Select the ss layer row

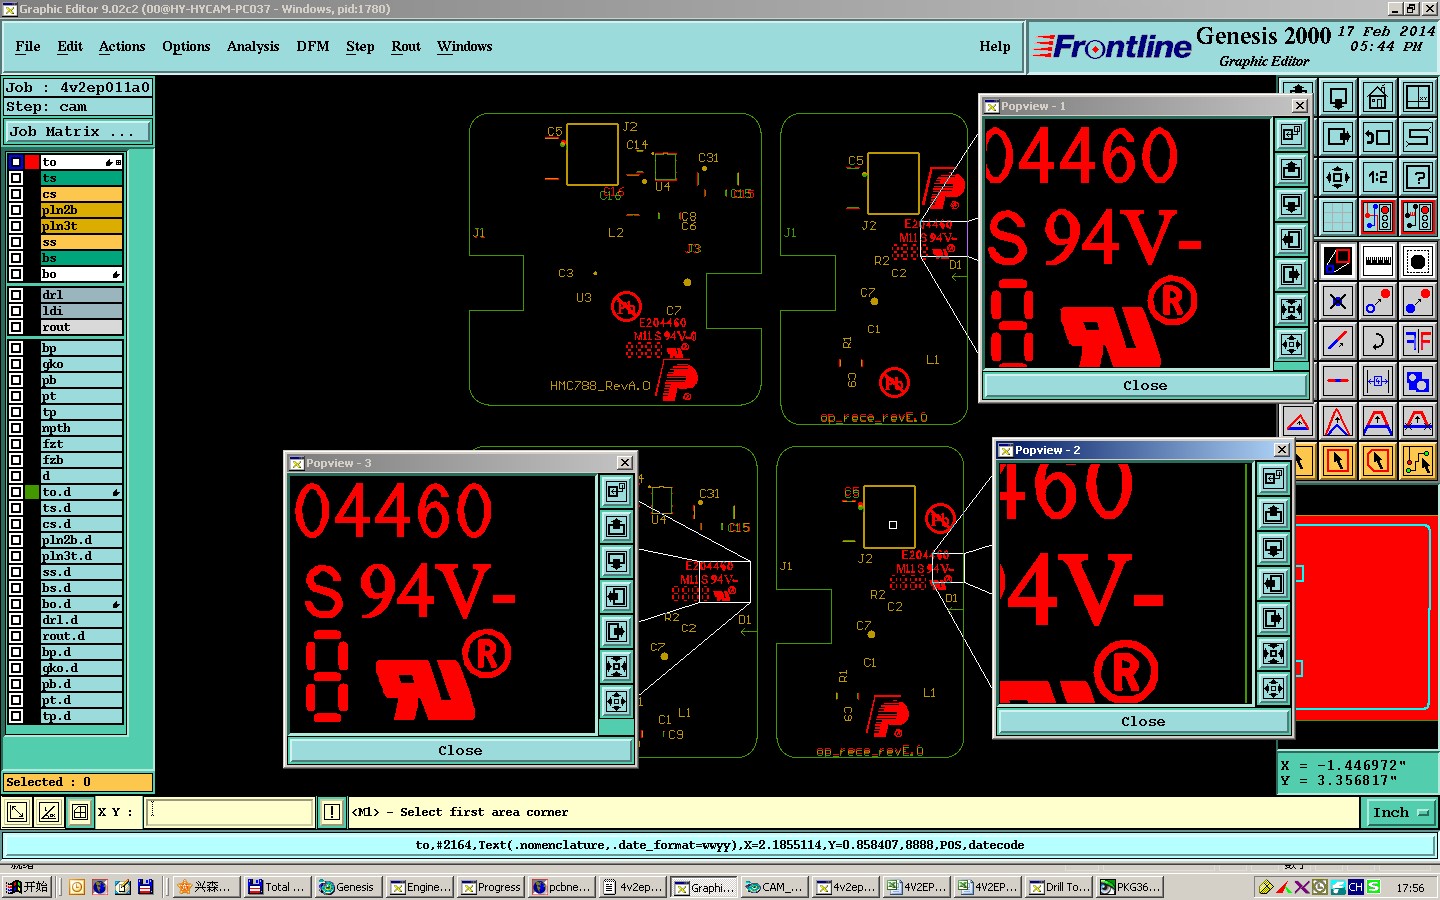click(x=81, y=242)
